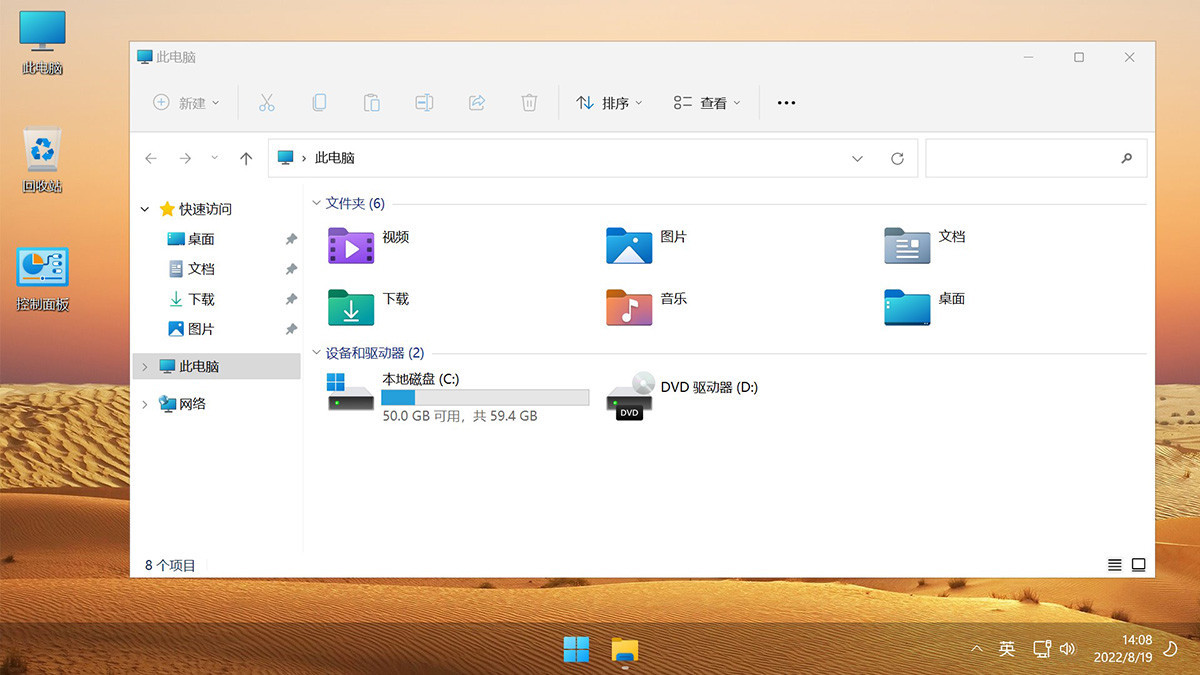Click the Delete trash icon in toolbar
The image size is (1200, 675).
[x=529, y=102]
